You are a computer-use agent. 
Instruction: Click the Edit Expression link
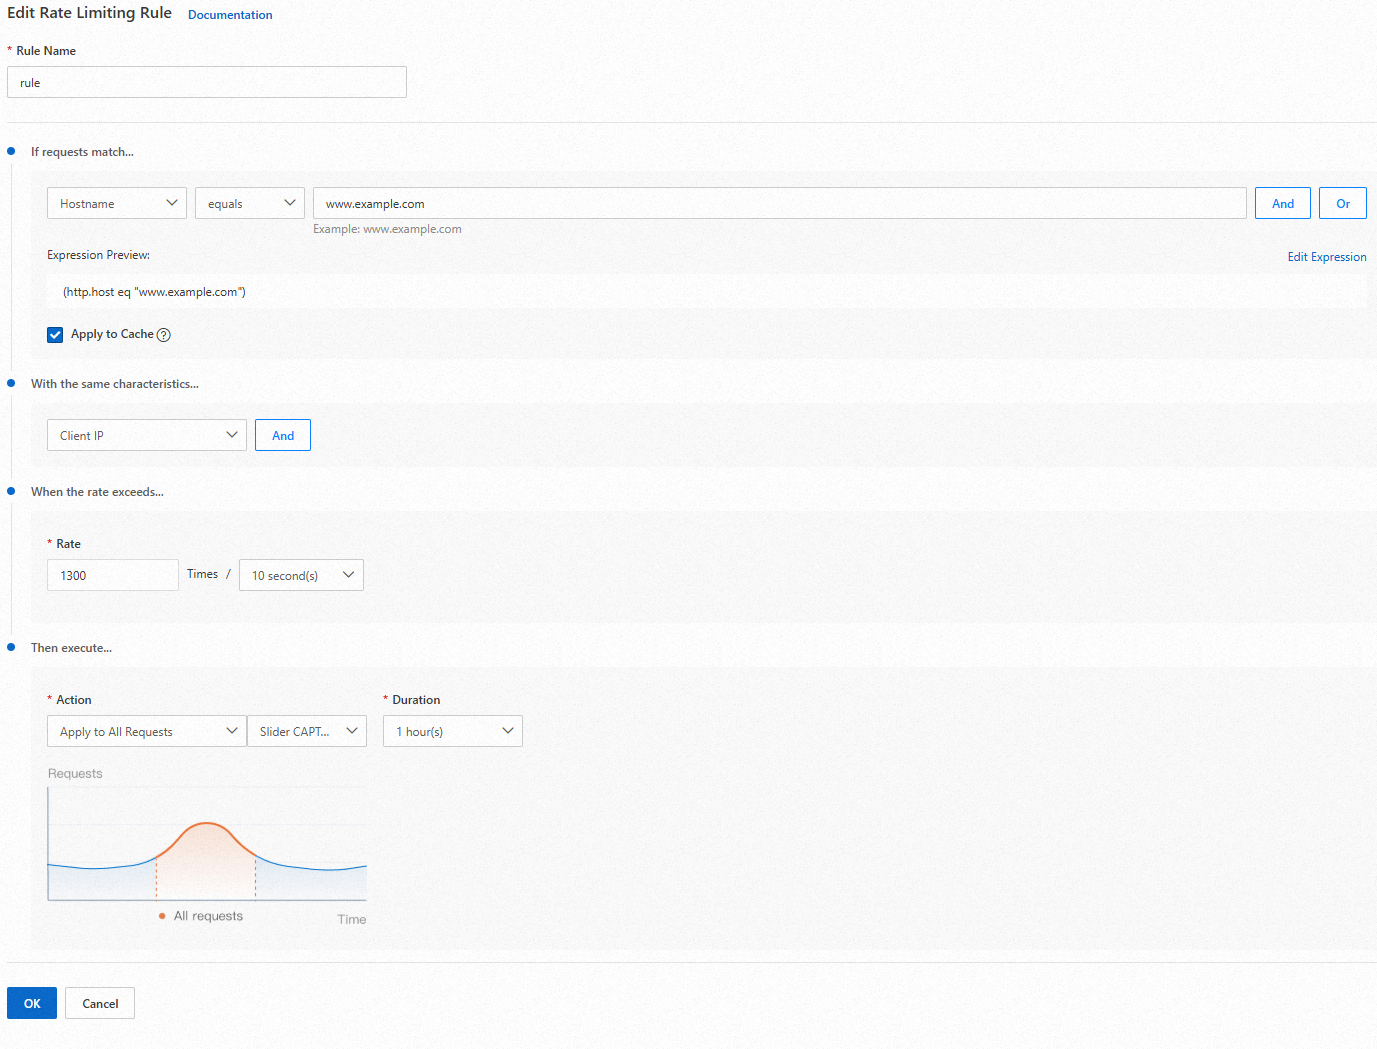coord(1326,256)
